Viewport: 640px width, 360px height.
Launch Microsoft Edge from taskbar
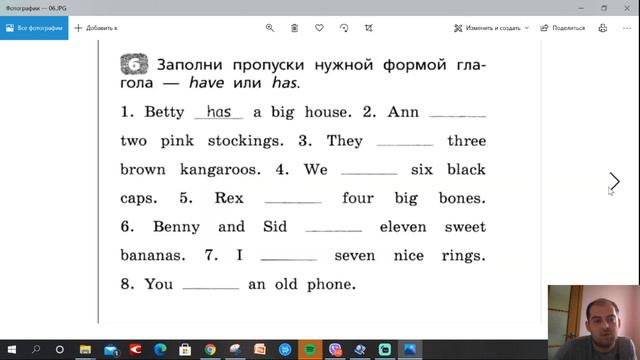click(160, 349)
